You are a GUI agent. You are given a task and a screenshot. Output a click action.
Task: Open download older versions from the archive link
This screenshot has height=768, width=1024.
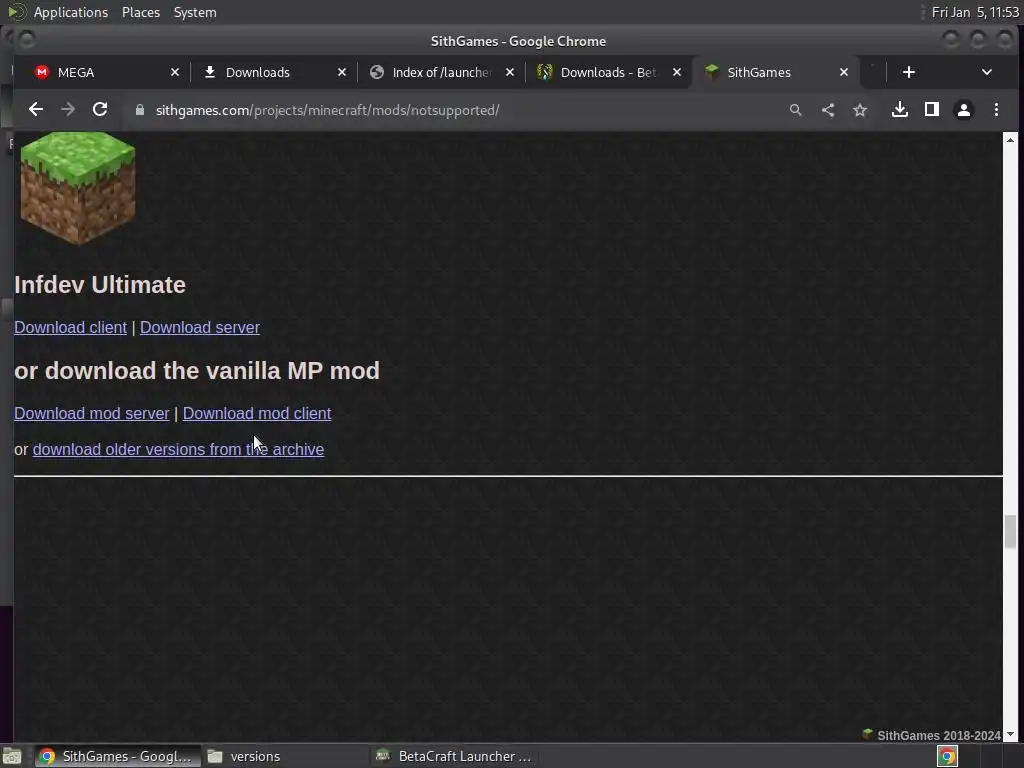[x=178, y=449]
